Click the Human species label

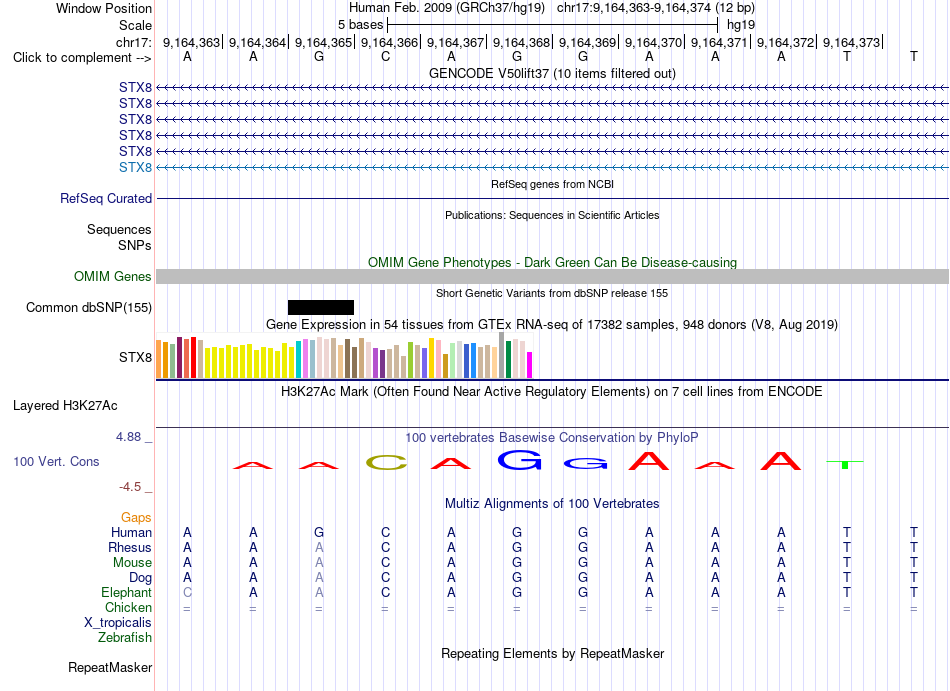[131, 532]
